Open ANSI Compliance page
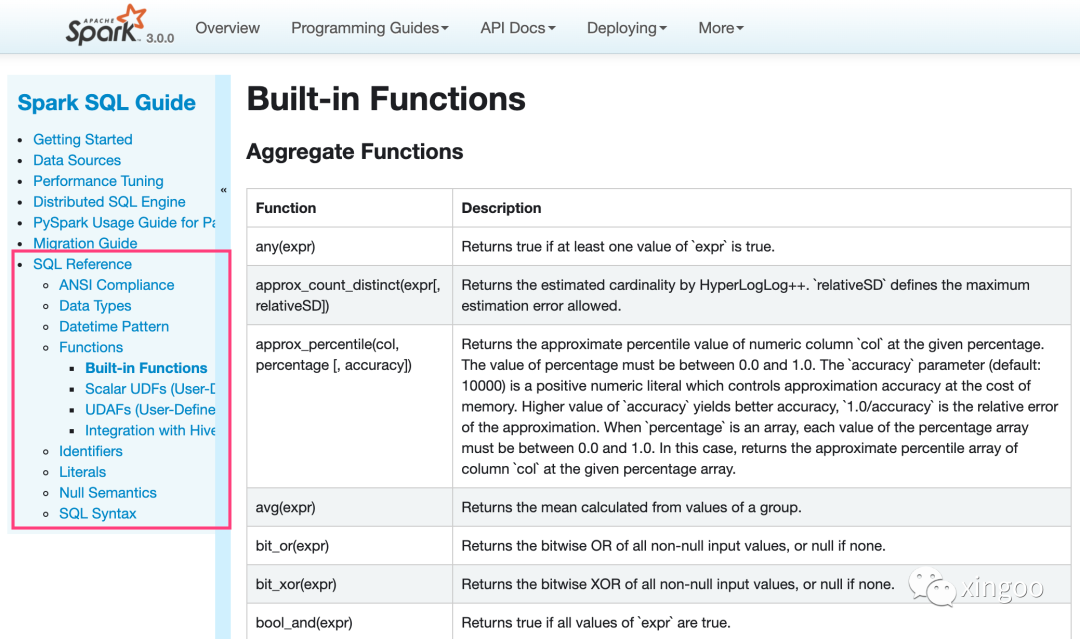Screen dimensions: 1080x639 [x=116, y=285]
